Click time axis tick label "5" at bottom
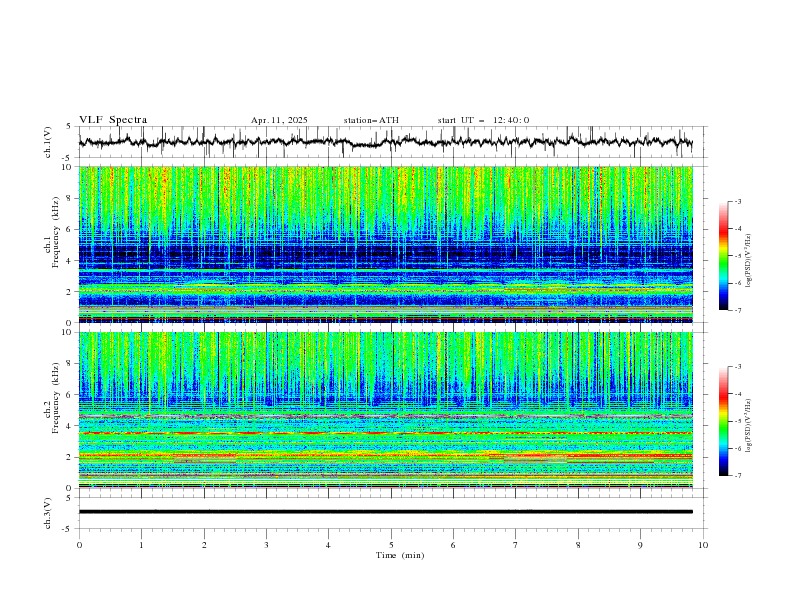The width and height of the screenshot is (792, 612). tap(391, 545)
